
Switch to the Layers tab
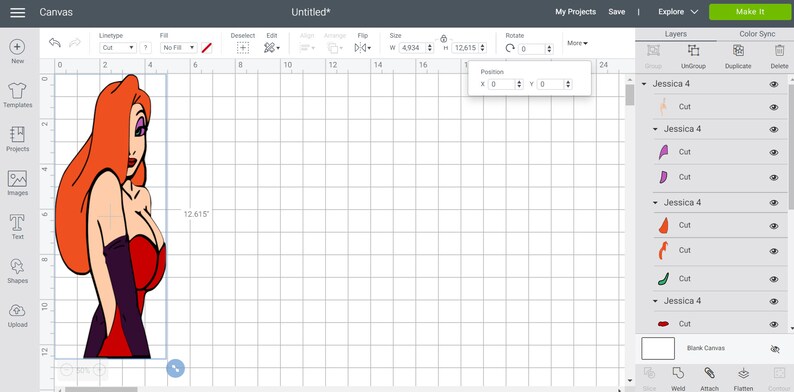coord(676,34)
